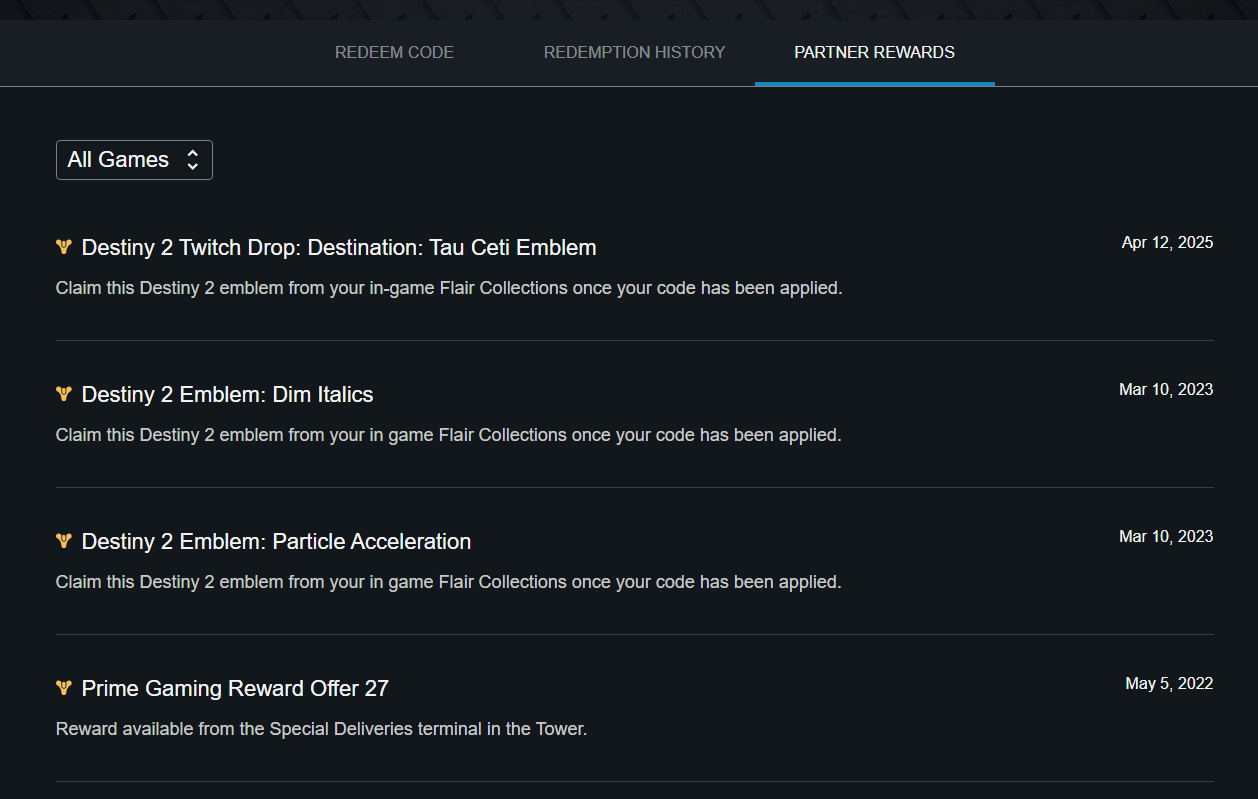1258x799 pixels.
Task: Click the Destiny icon beside Dim Italics
Action: tap(64, 394)
